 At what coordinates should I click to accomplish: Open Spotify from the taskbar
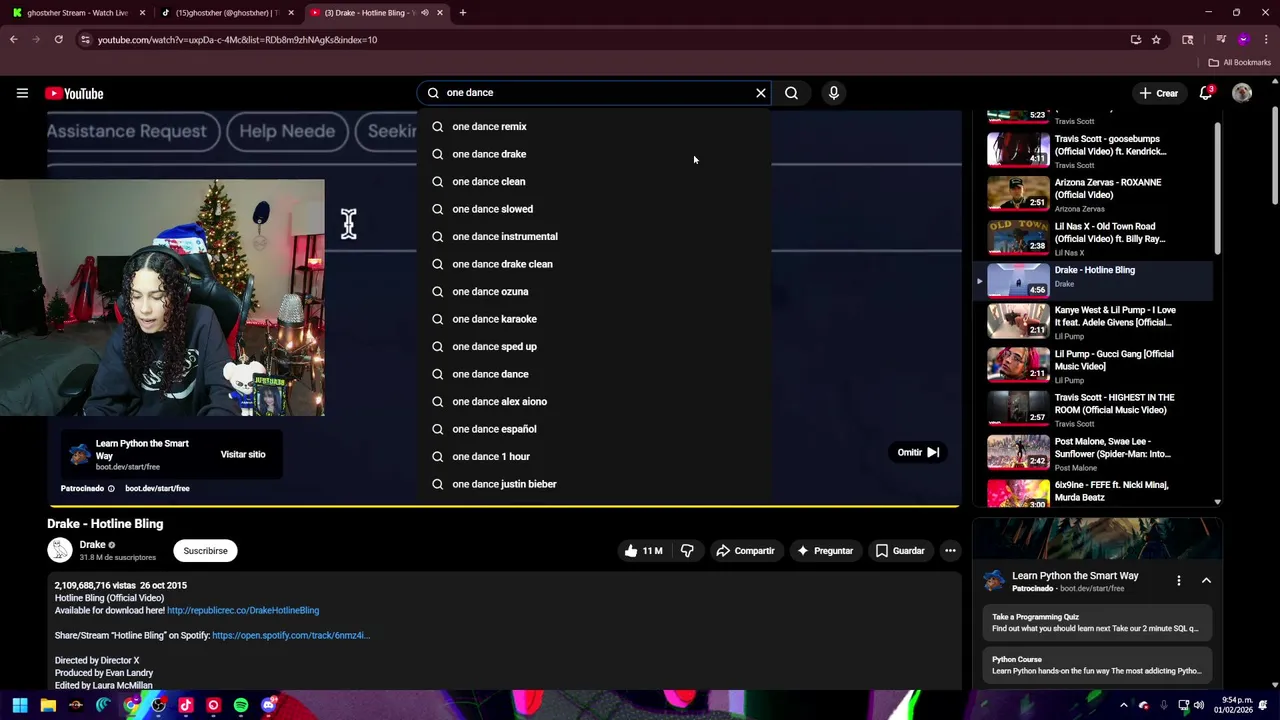click(x=241, y=706)
